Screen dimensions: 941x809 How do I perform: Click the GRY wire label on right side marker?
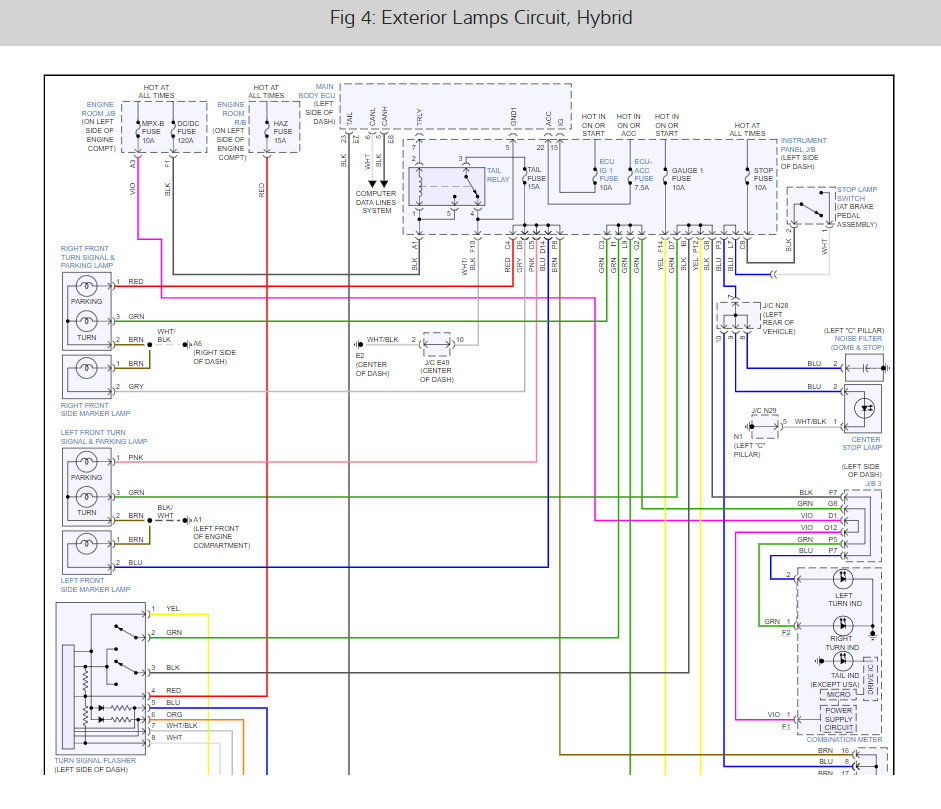(136, 386)
